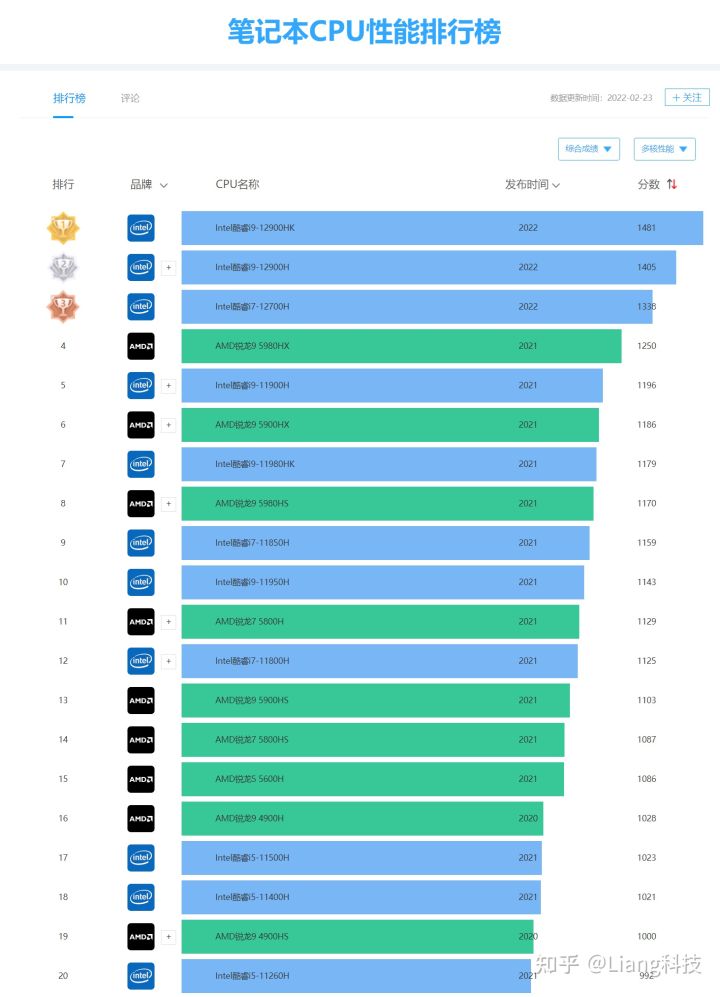This screenshot has height=997, width=720.
Task: Click AMD logo beside 锐龙9 4900H
Action: 141,818
